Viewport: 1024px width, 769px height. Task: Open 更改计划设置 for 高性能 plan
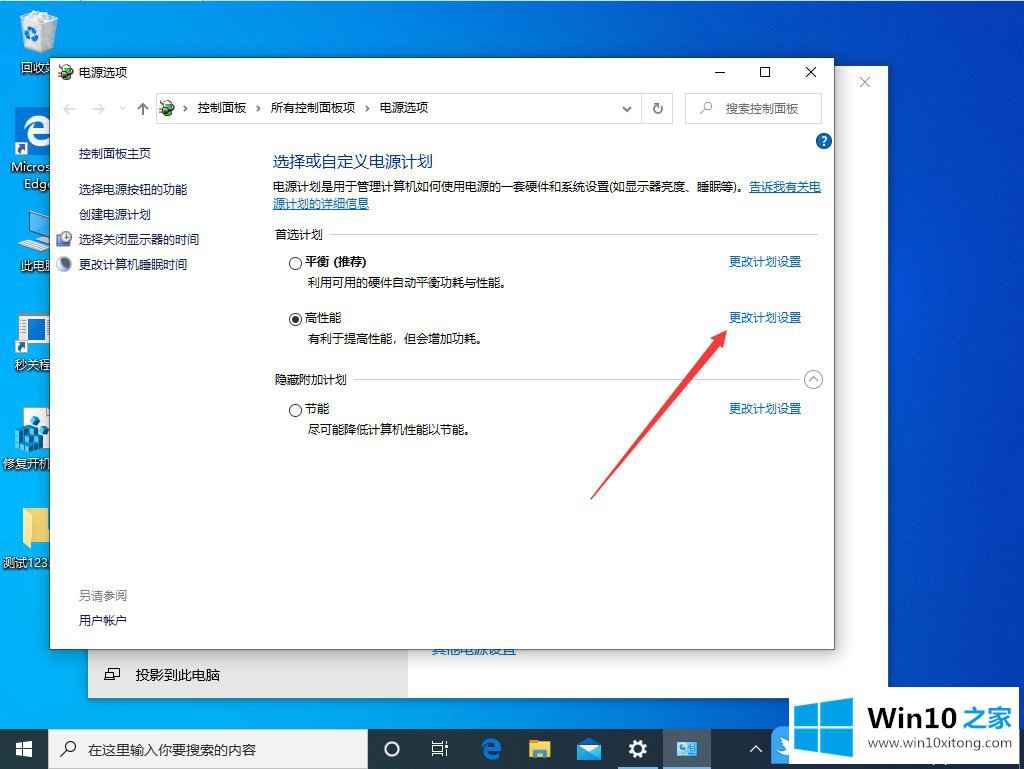click(764, 318)
